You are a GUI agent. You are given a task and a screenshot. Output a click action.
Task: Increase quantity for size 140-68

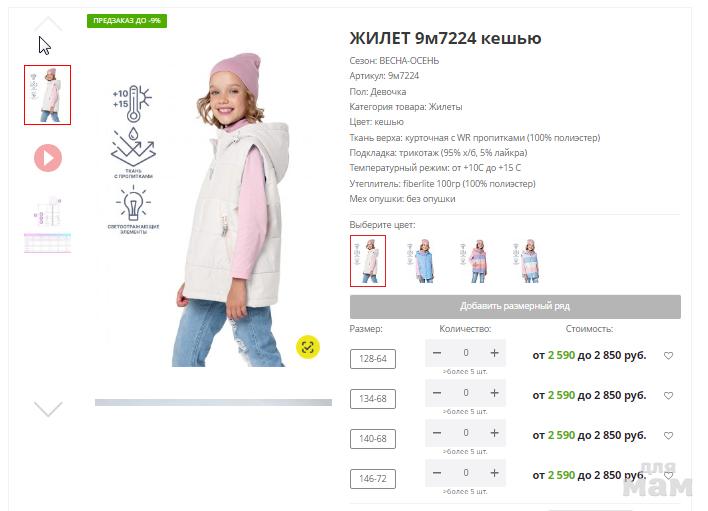pyautogui.click(x=494, y=433)
